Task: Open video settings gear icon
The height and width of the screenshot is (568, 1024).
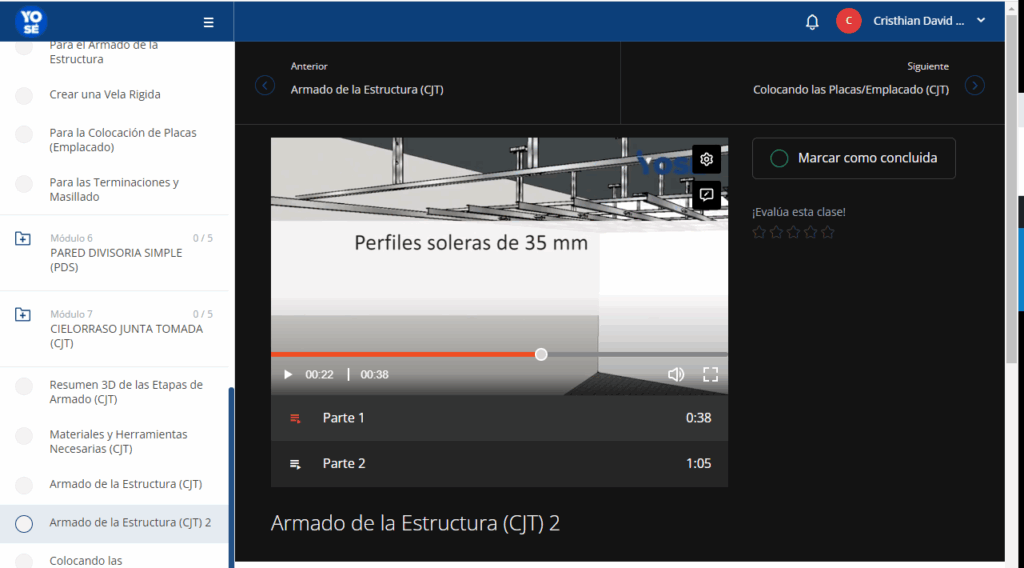Action: click(x=706, y=159)
